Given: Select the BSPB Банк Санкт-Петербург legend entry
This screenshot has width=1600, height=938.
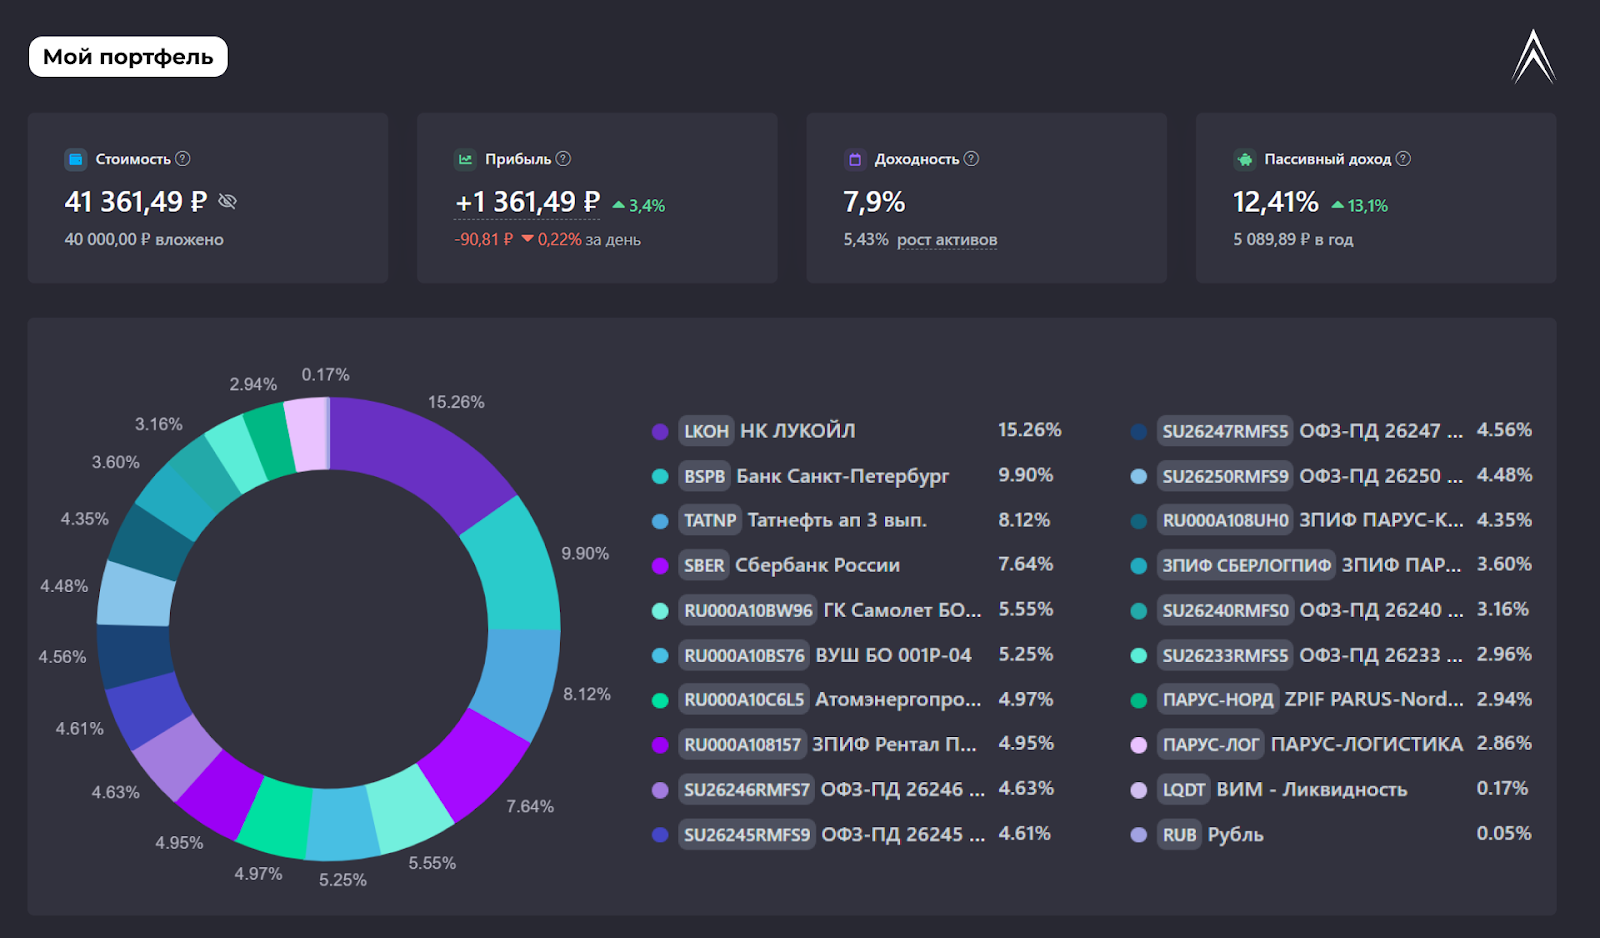Looking at the screenshot, I should [x=842, y=476].
